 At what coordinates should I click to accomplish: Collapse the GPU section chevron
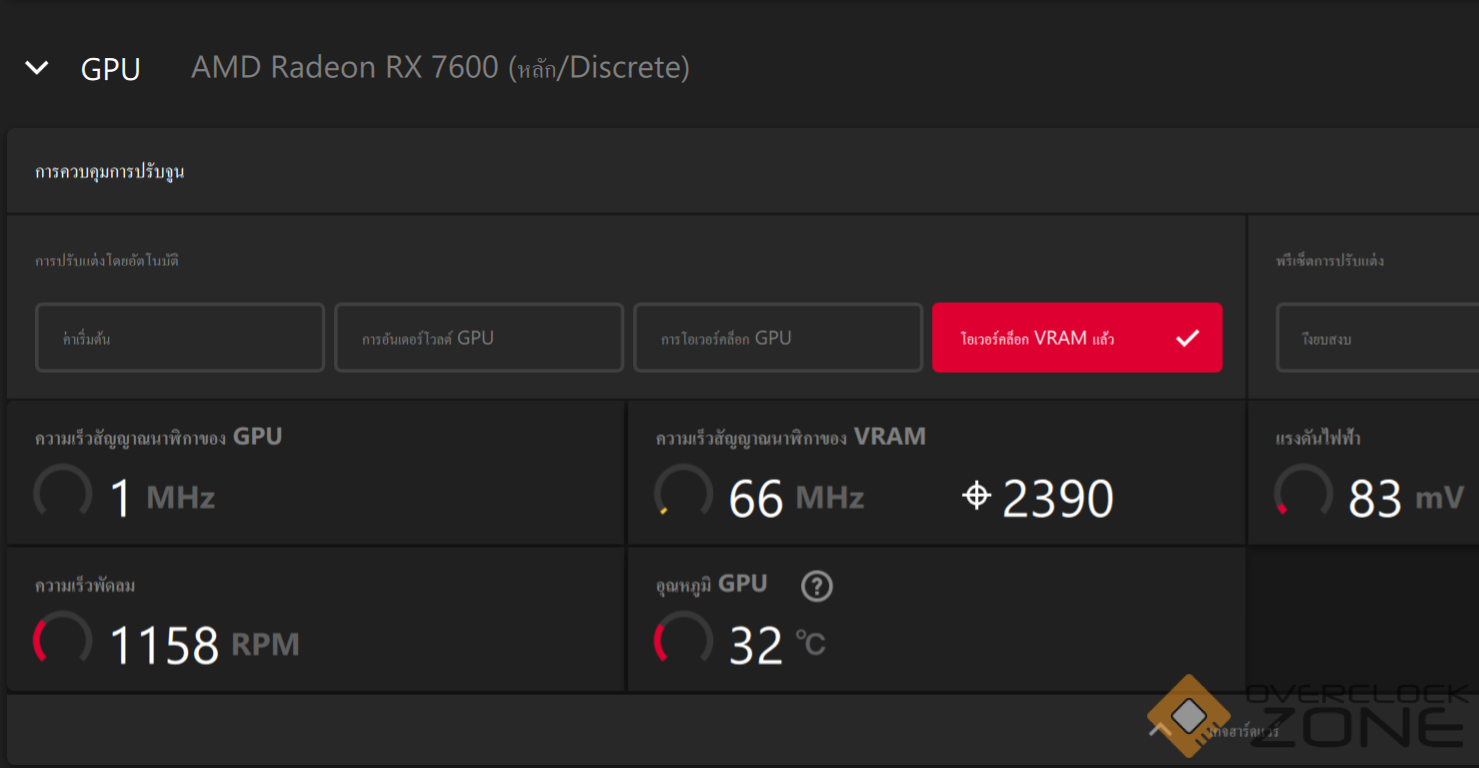coord(37,68)
